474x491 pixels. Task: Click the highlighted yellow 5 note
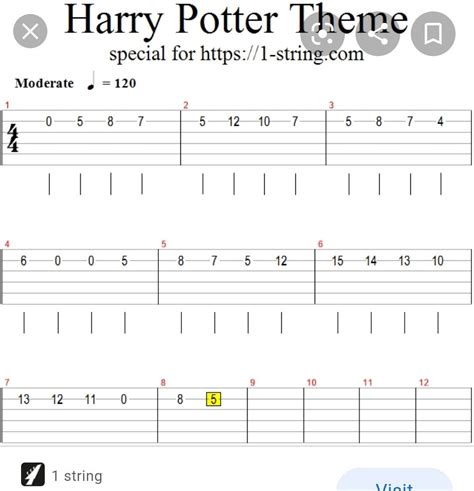(x=213, y=399)
